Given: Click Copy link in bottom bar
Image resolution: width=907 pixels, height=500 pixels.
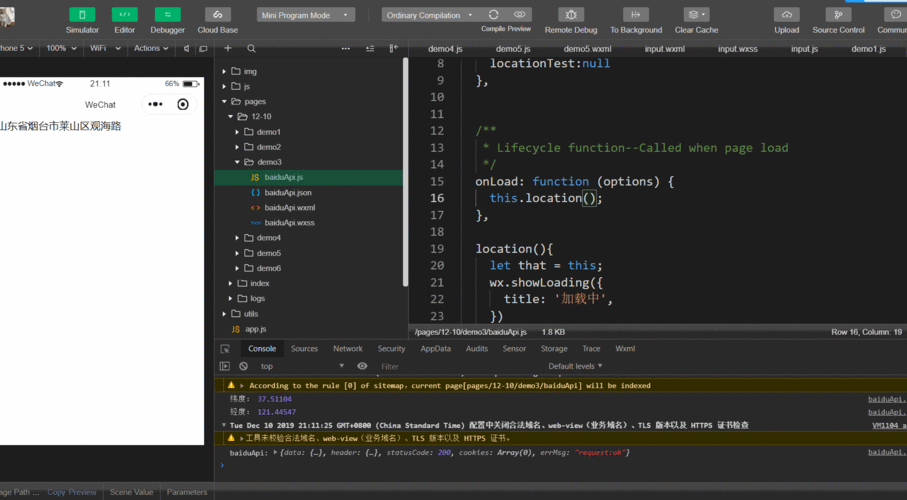Looking at the screenshot, I should [x=56, y=492].
